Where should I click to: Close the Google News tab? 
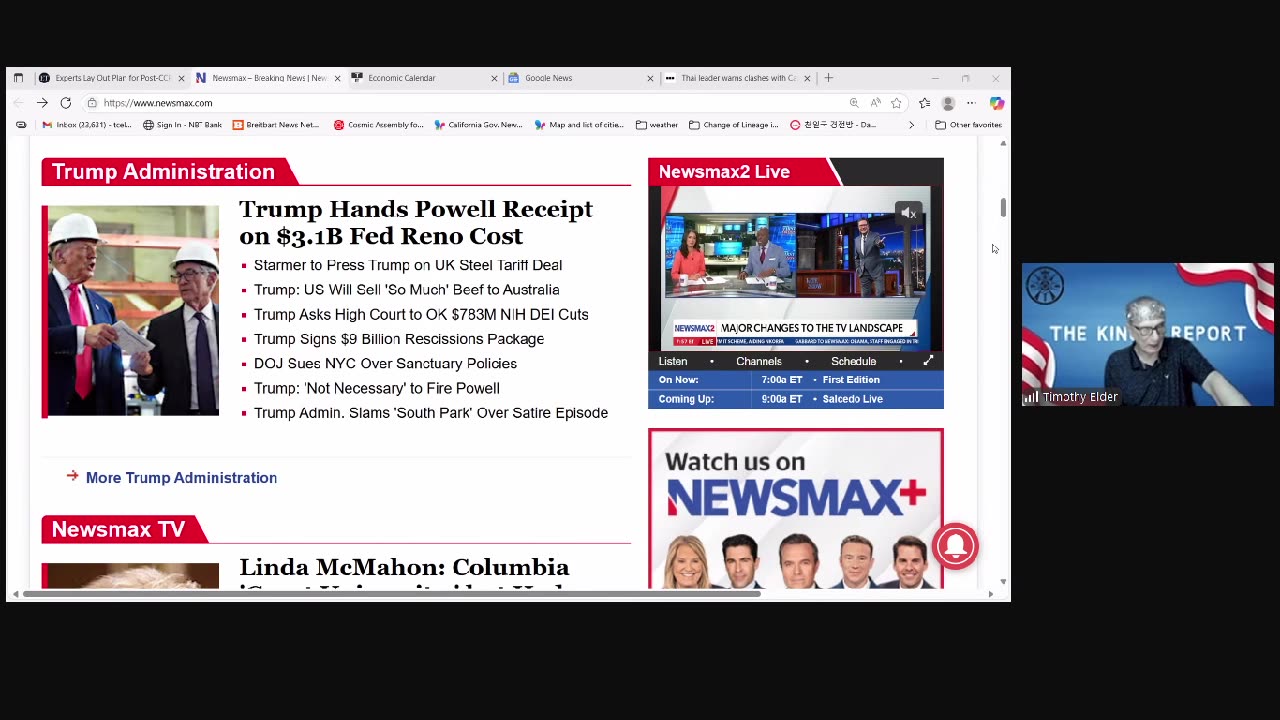click(650, 78)
